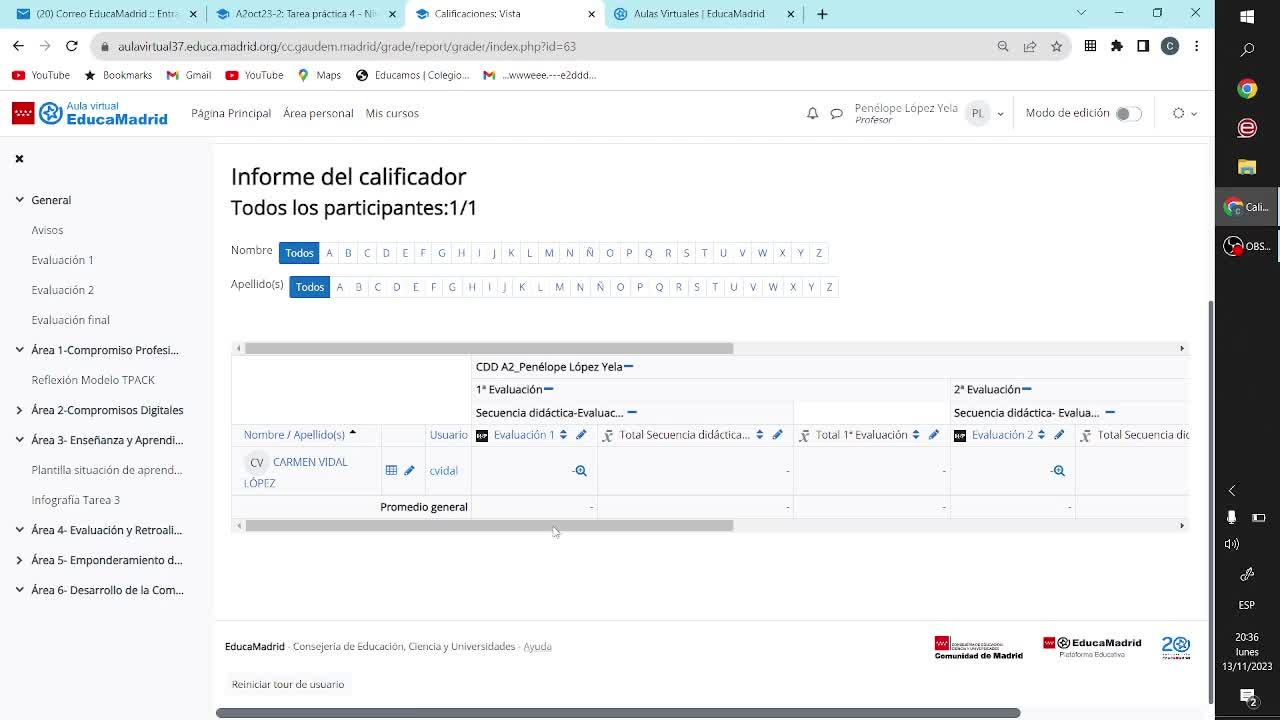The height and width of the screenshot is (720, 1280).
Task: Sort by the Evaluación 2 column
Action: (x=1041, y=435)
